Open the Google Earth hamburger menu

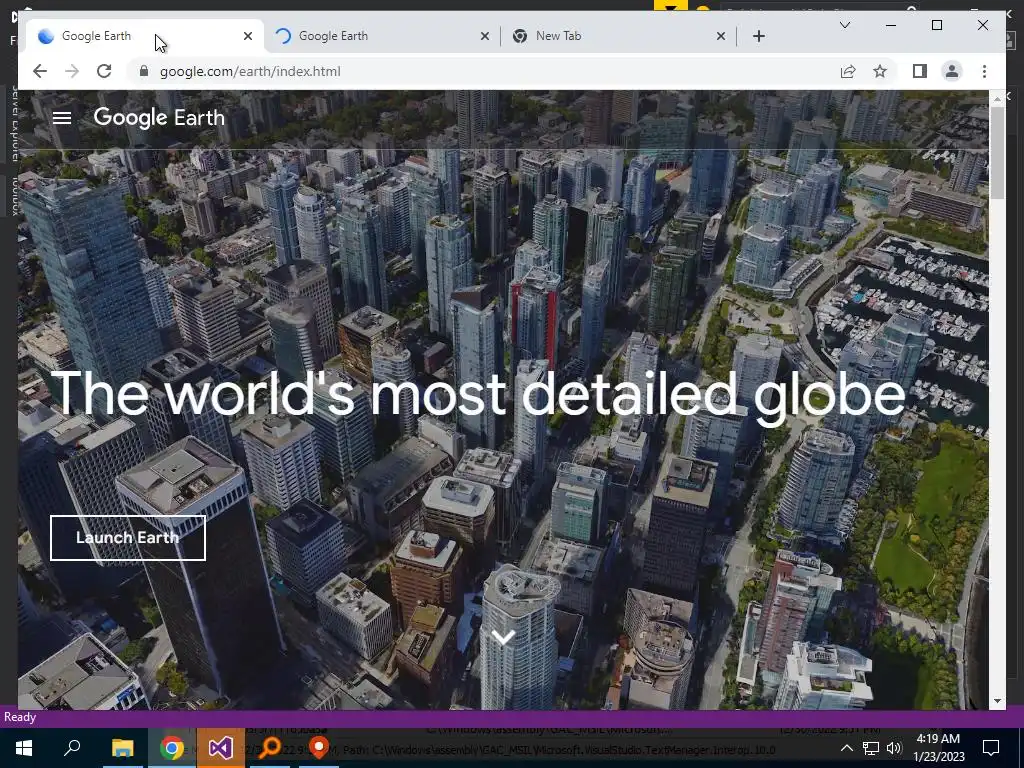coord(62,118)
